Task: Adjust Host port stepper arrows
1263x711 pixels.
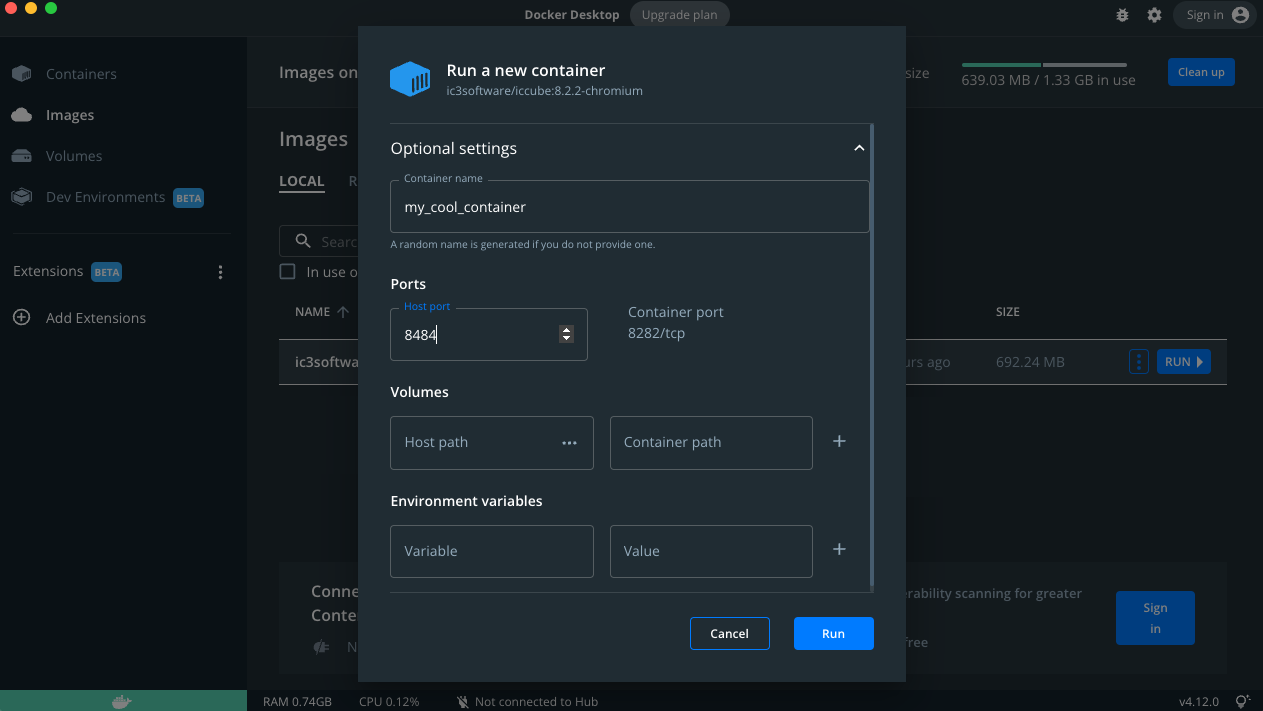Action: [566, 334]
